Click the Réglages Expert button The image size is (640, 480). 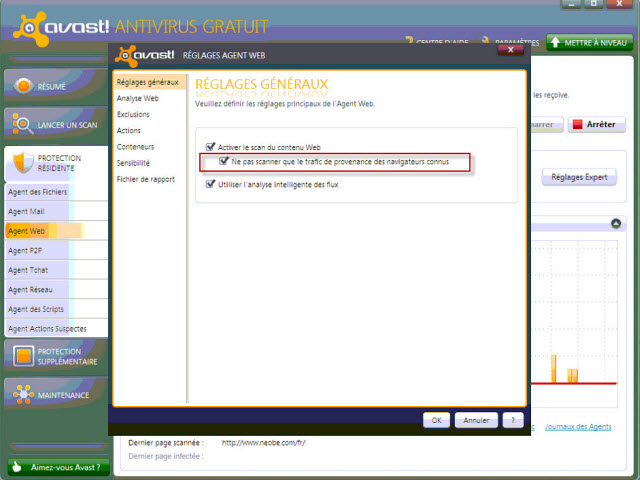(x=579, y=177)
